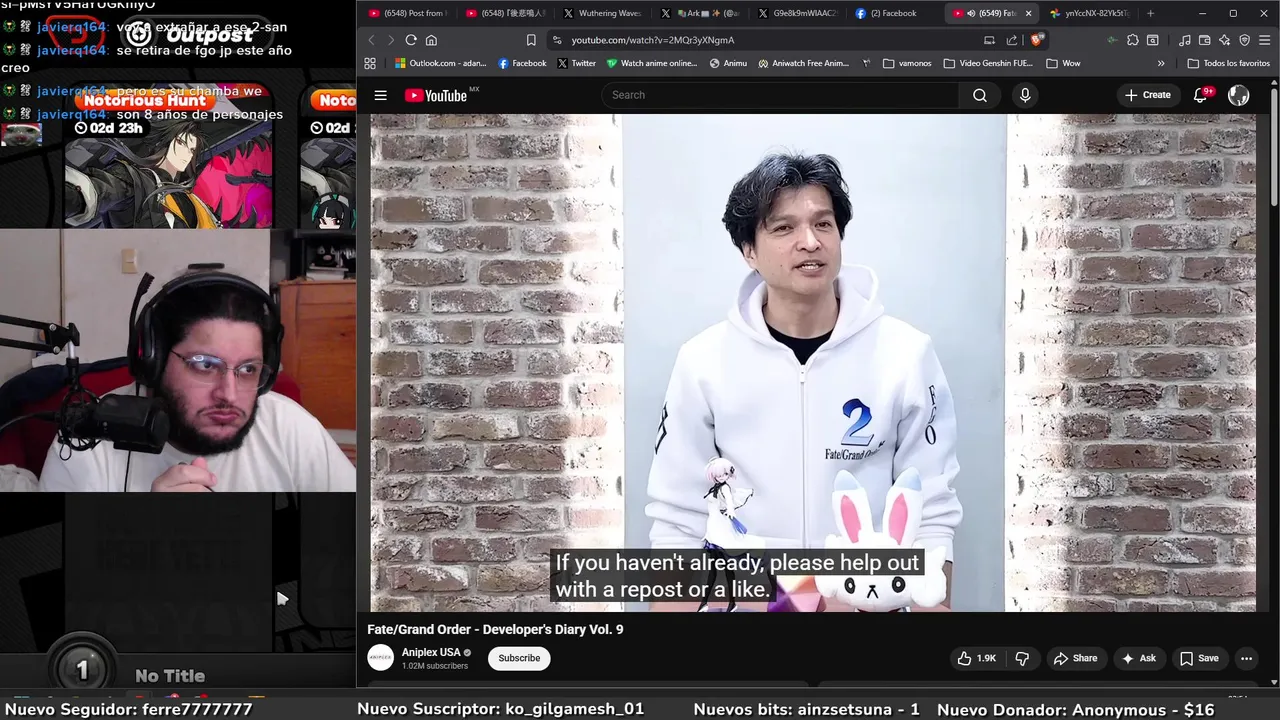Click the YouTube search magnifier button

(979, 95)
